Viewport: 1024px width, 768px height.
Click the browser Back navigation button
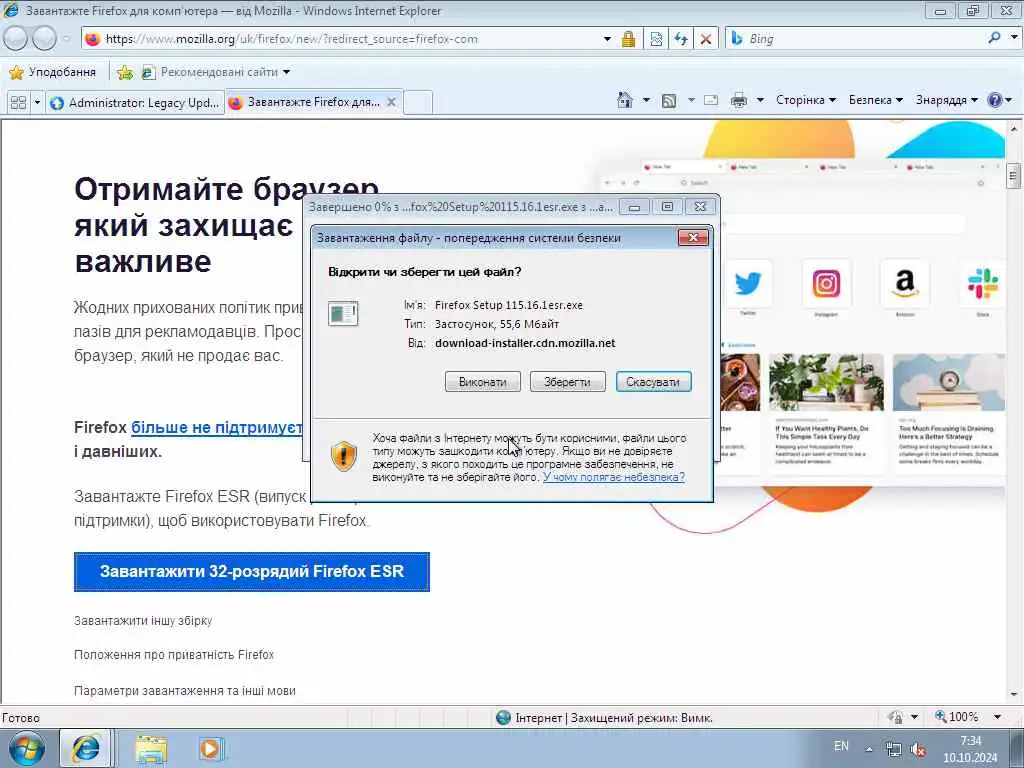click(x=16, y=39)
